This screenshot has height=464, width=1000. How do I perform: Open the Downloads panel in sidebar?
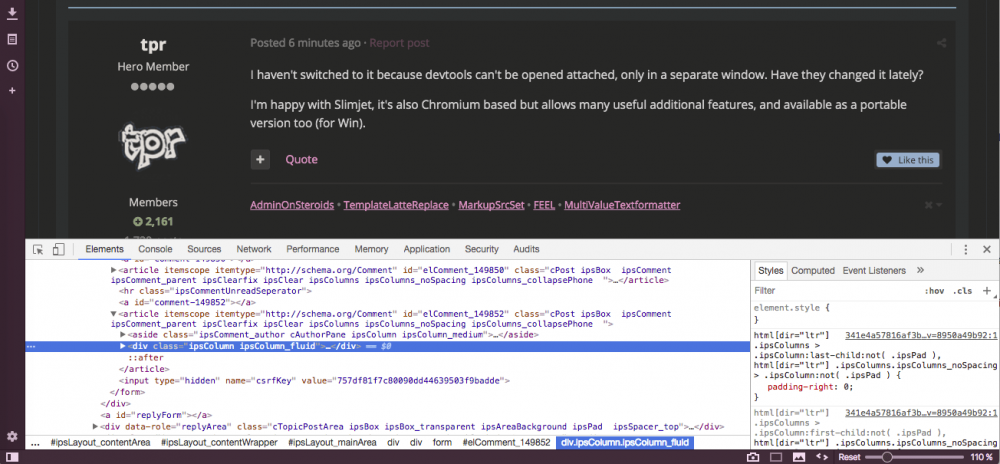tap(11, 13)
